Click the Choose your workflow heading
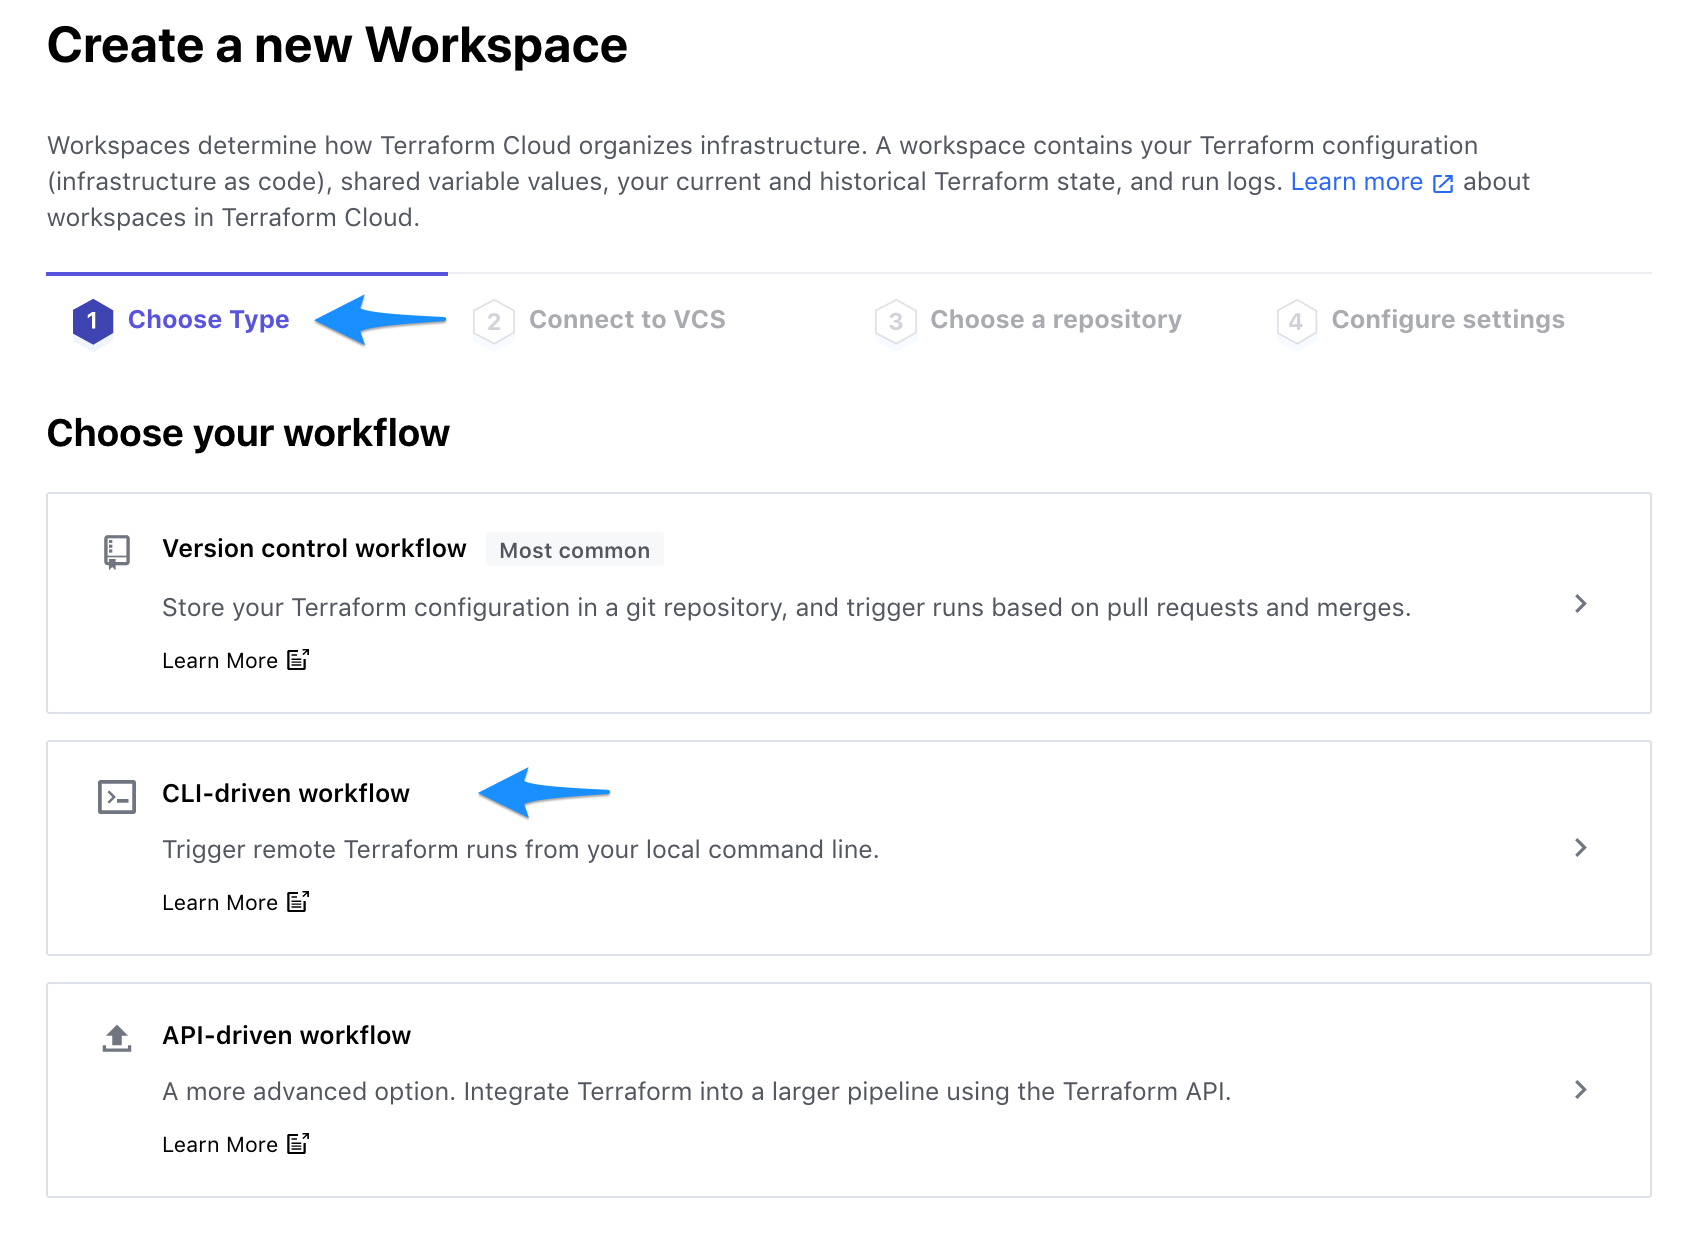The image size is (1704, 1246). point(248,434)
